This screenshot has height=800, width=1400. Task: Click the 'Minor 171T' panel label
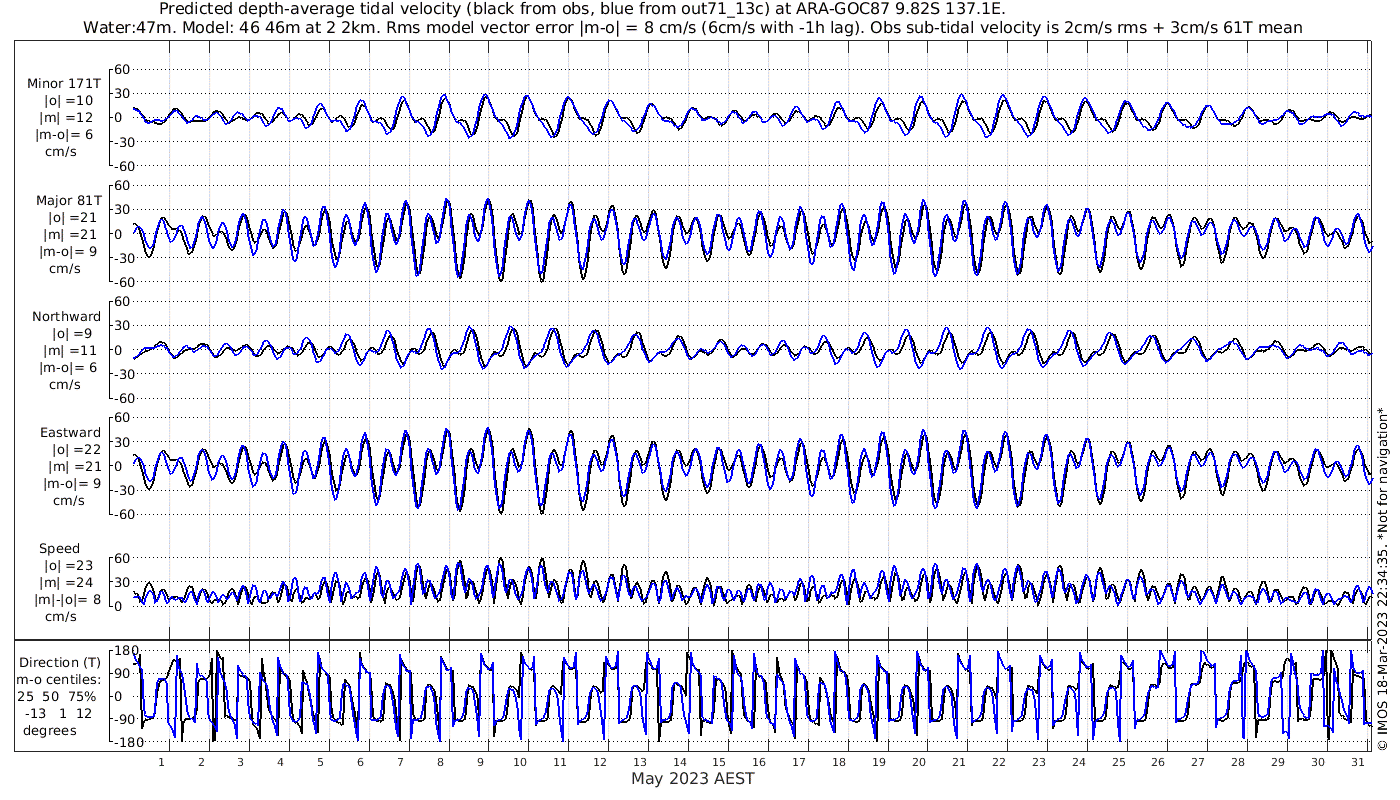[63, 84]
